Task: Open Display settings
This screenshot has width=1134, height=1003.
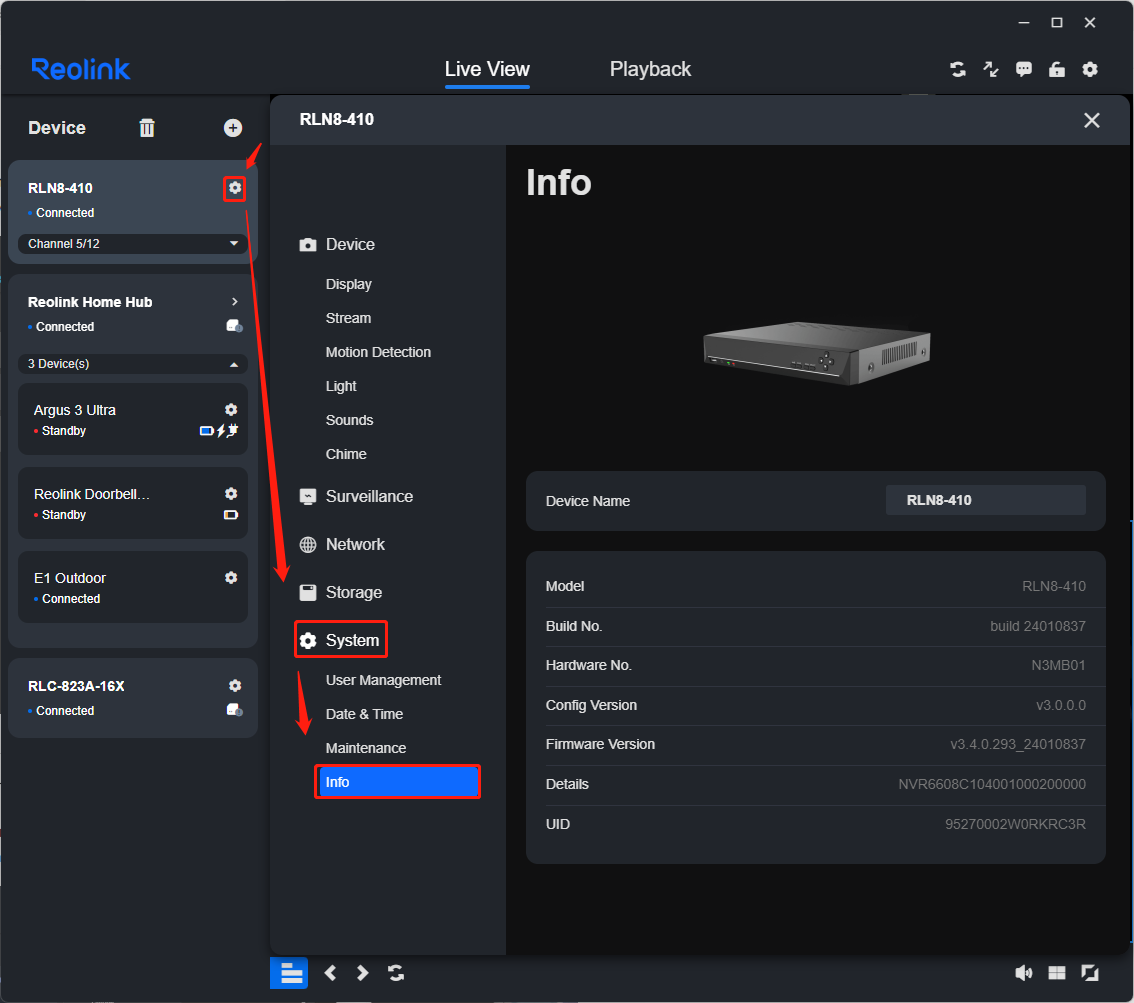Action: (349, 284)
